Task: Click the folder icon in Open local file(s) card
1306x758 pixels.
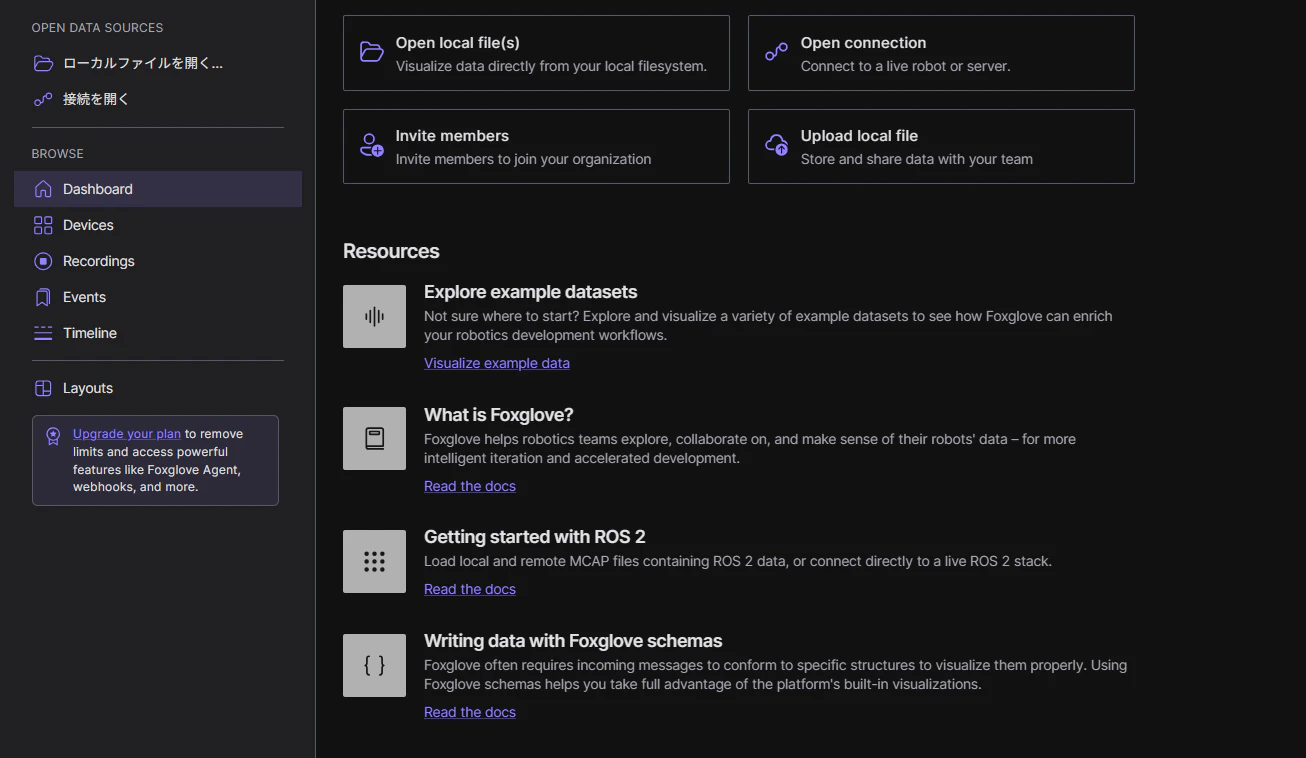Action: pyautogui.click(x=372, y=52)
